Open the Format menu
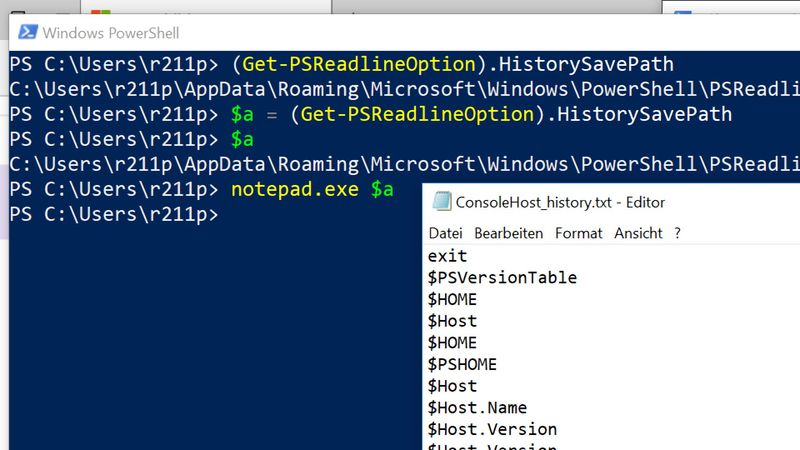The width and height of the screenshot is (800, 450). (579, 233)
